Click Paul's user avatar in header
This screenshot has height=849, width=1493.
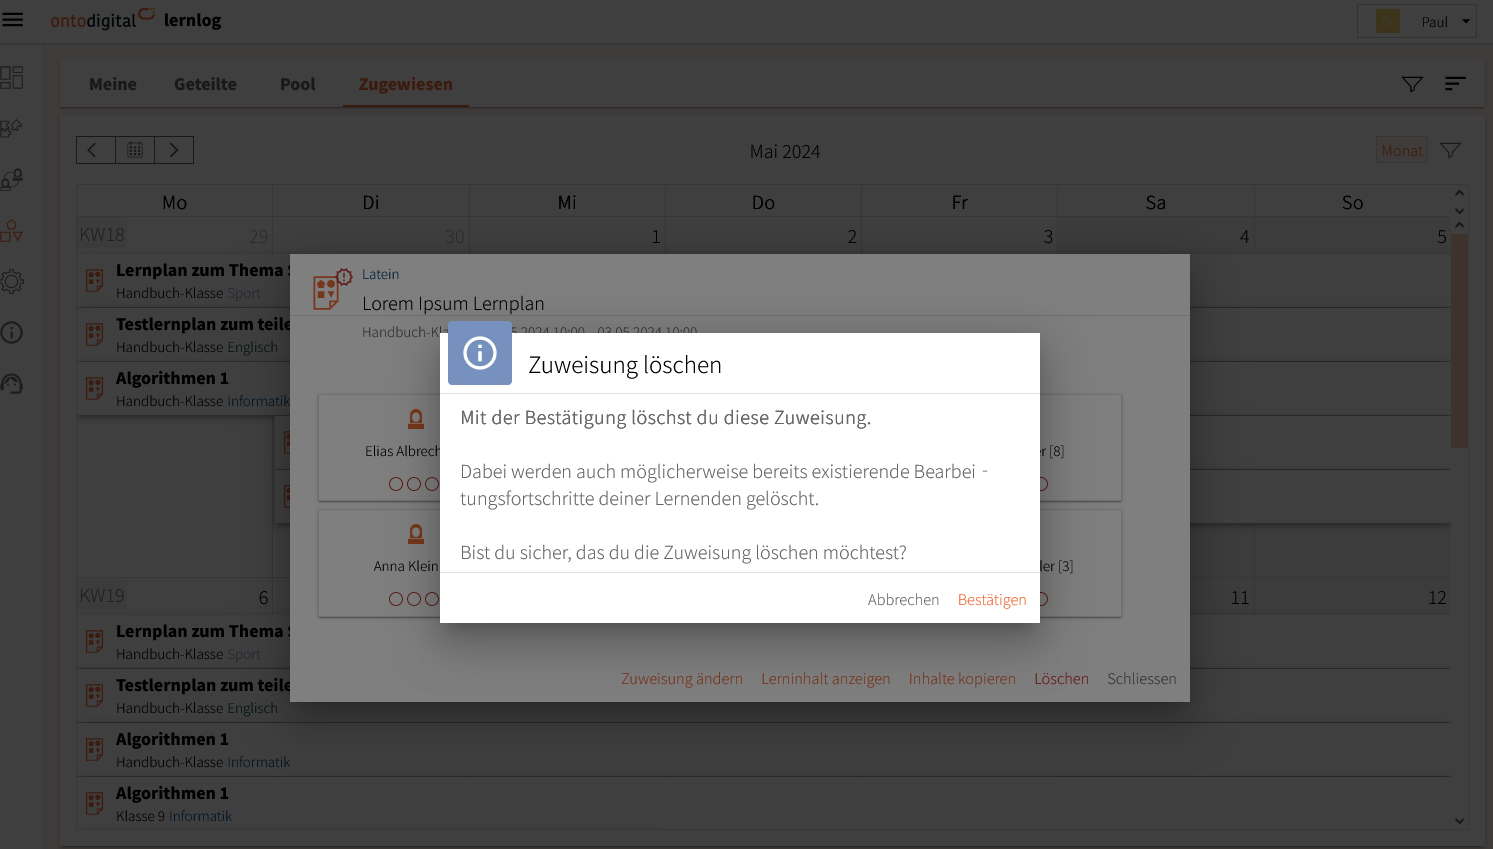coord(1388,21)
